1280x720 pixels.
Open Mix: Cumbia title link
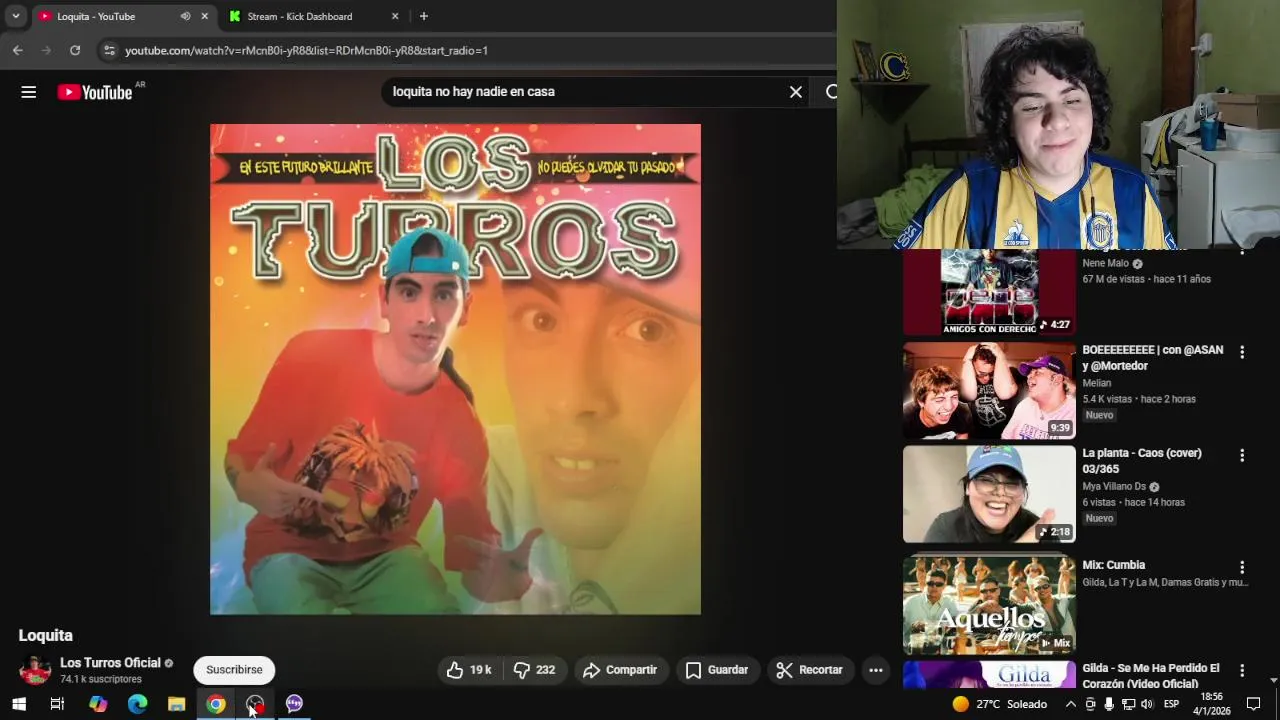pos(1113,565)
